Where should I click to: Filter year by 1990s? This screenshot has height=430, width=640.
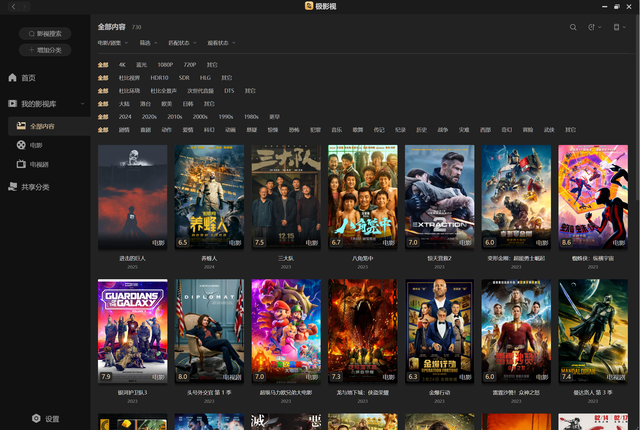pos(226,117)
